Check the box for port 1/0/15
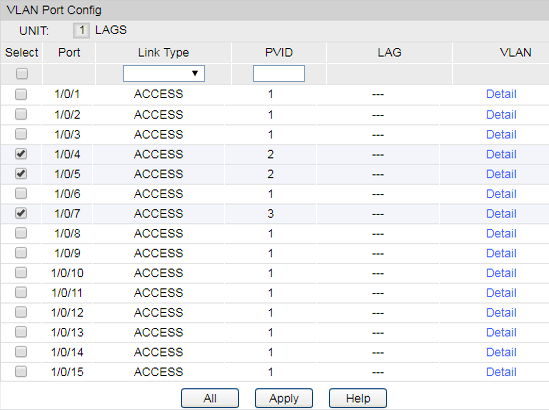 click(21, 371)
